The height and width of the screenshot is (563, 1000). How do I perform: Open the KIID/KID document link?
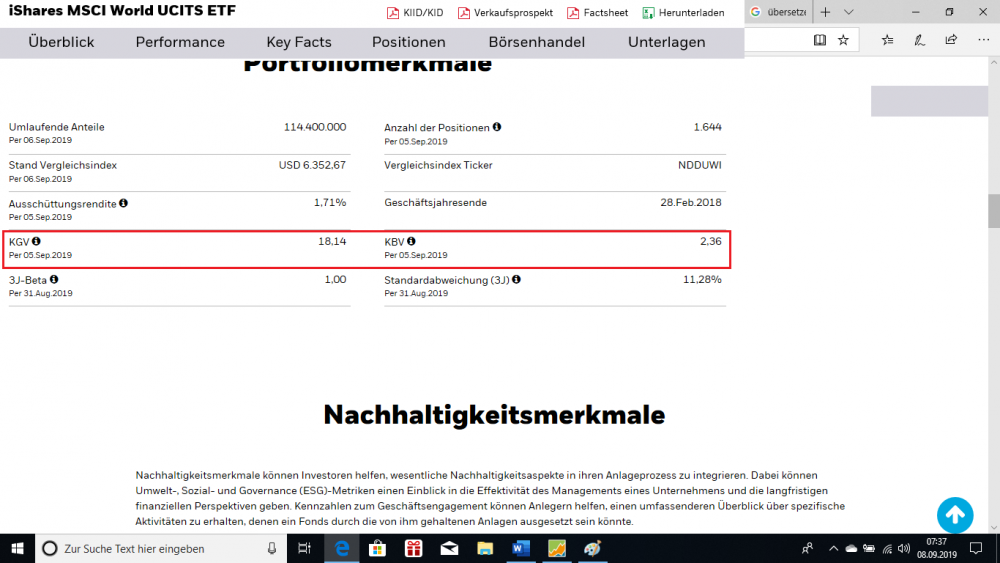[x=415, y=13]
